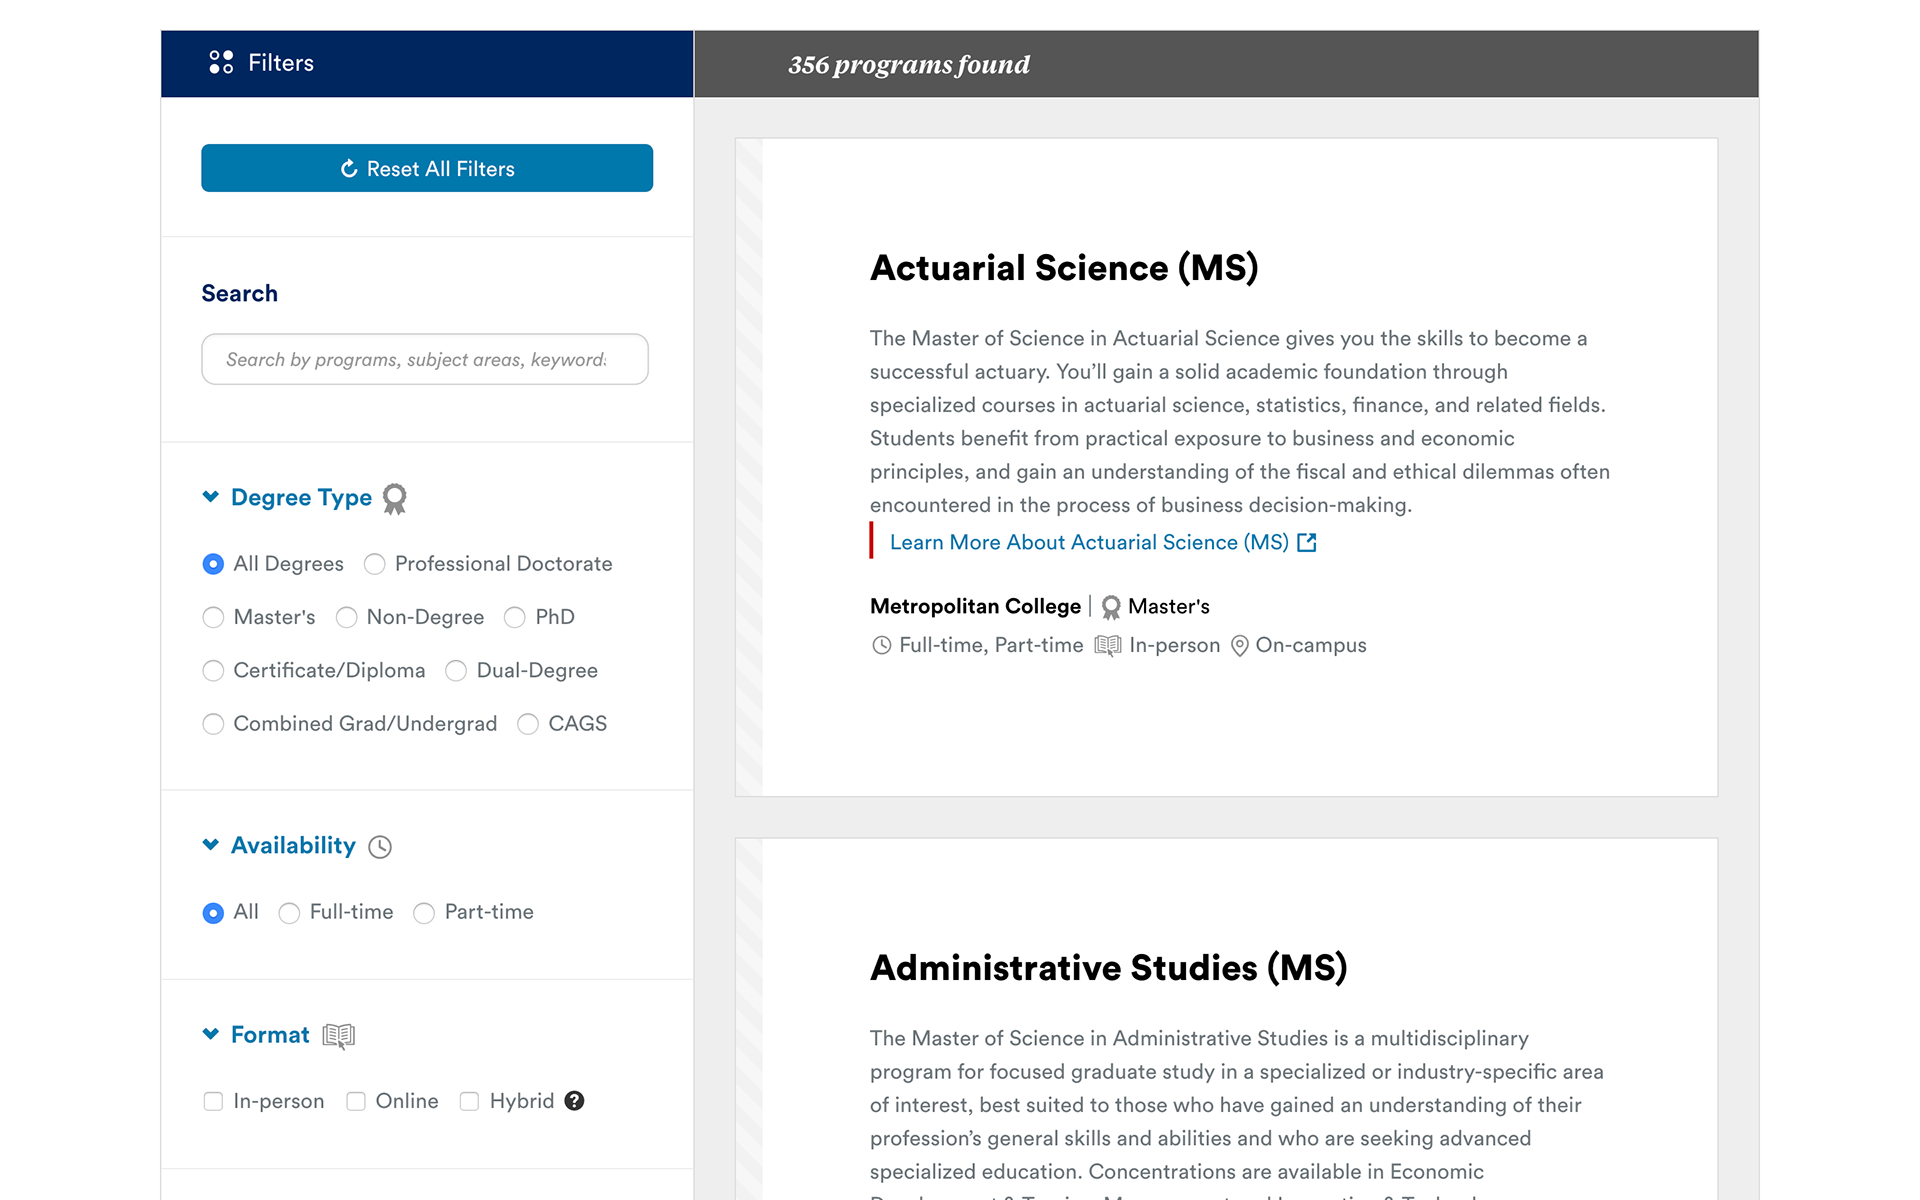The width and height of the screenshot is (1920, 1200).
Task: Open the Hybrid help question-mark icon
Action: tap(574, 1101)
